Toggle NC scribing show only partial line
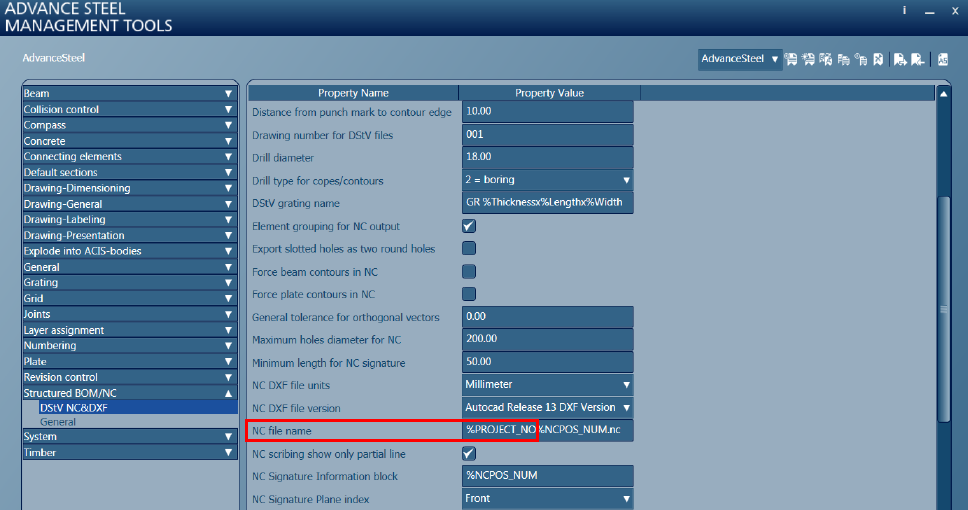Viewport: 968px width, 510px height. tap(469, 454)
